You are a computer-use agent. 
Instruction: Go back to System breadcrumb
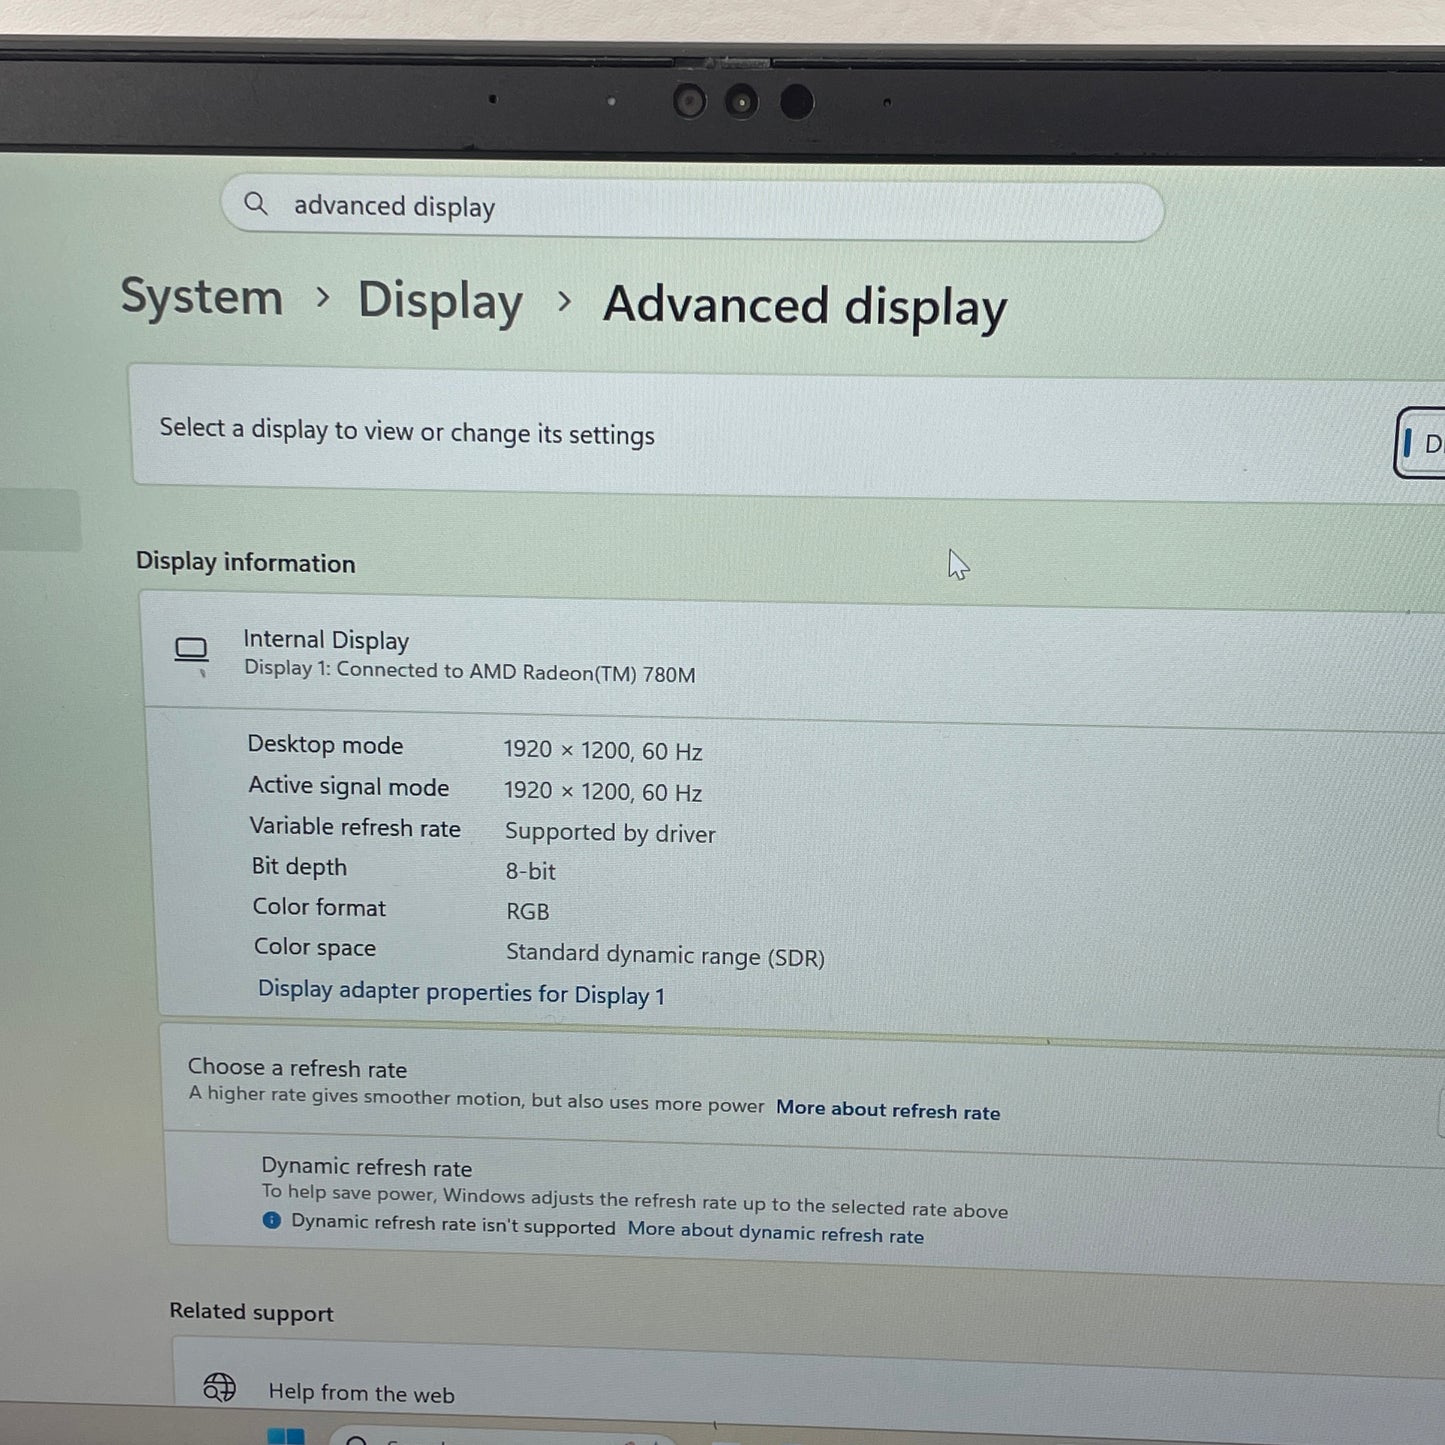[202, 297]
